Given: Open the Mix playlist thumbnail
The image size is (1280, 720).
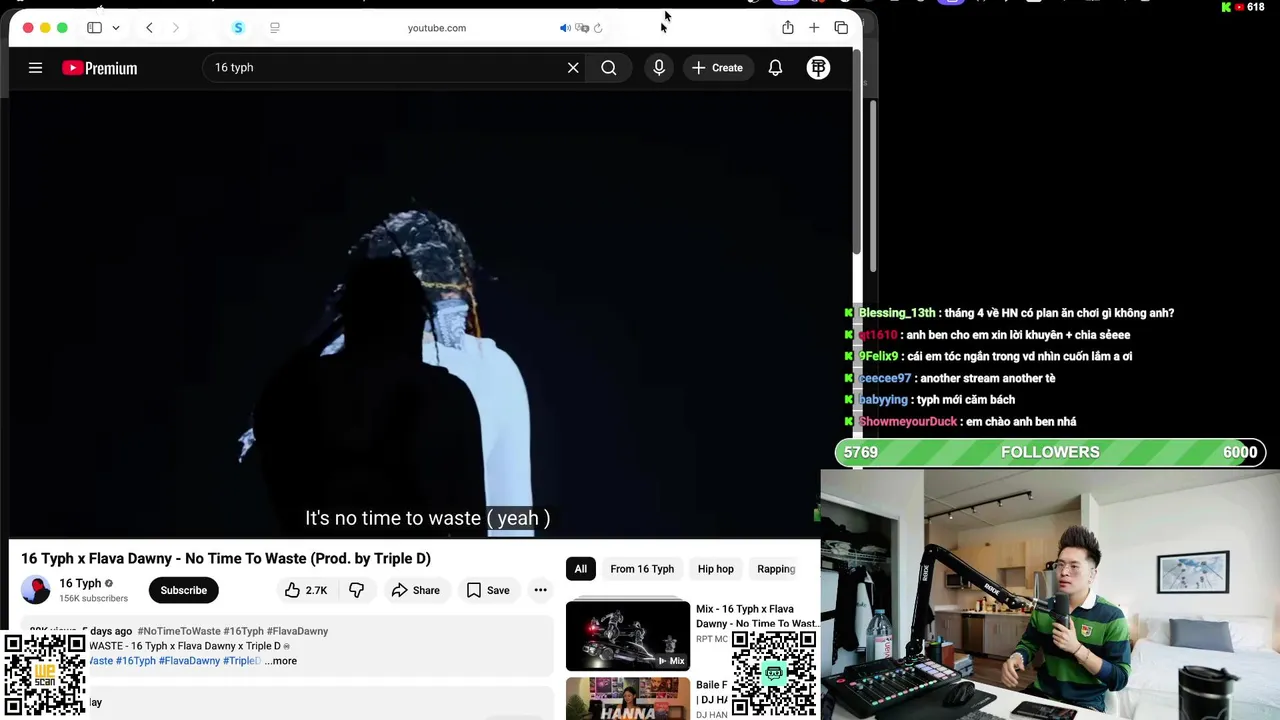Looking at the screenshot, I should (628, 636).
